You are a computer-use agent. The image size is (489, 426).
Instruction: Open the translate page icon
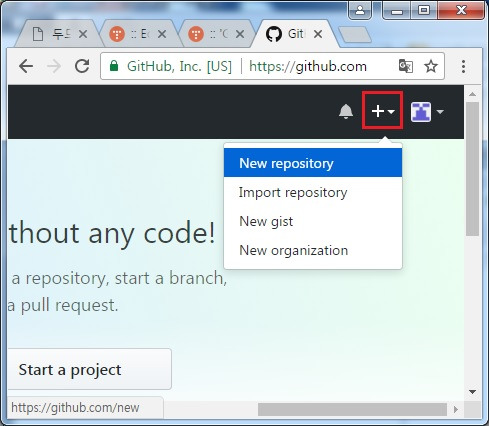tap(406, 66)
